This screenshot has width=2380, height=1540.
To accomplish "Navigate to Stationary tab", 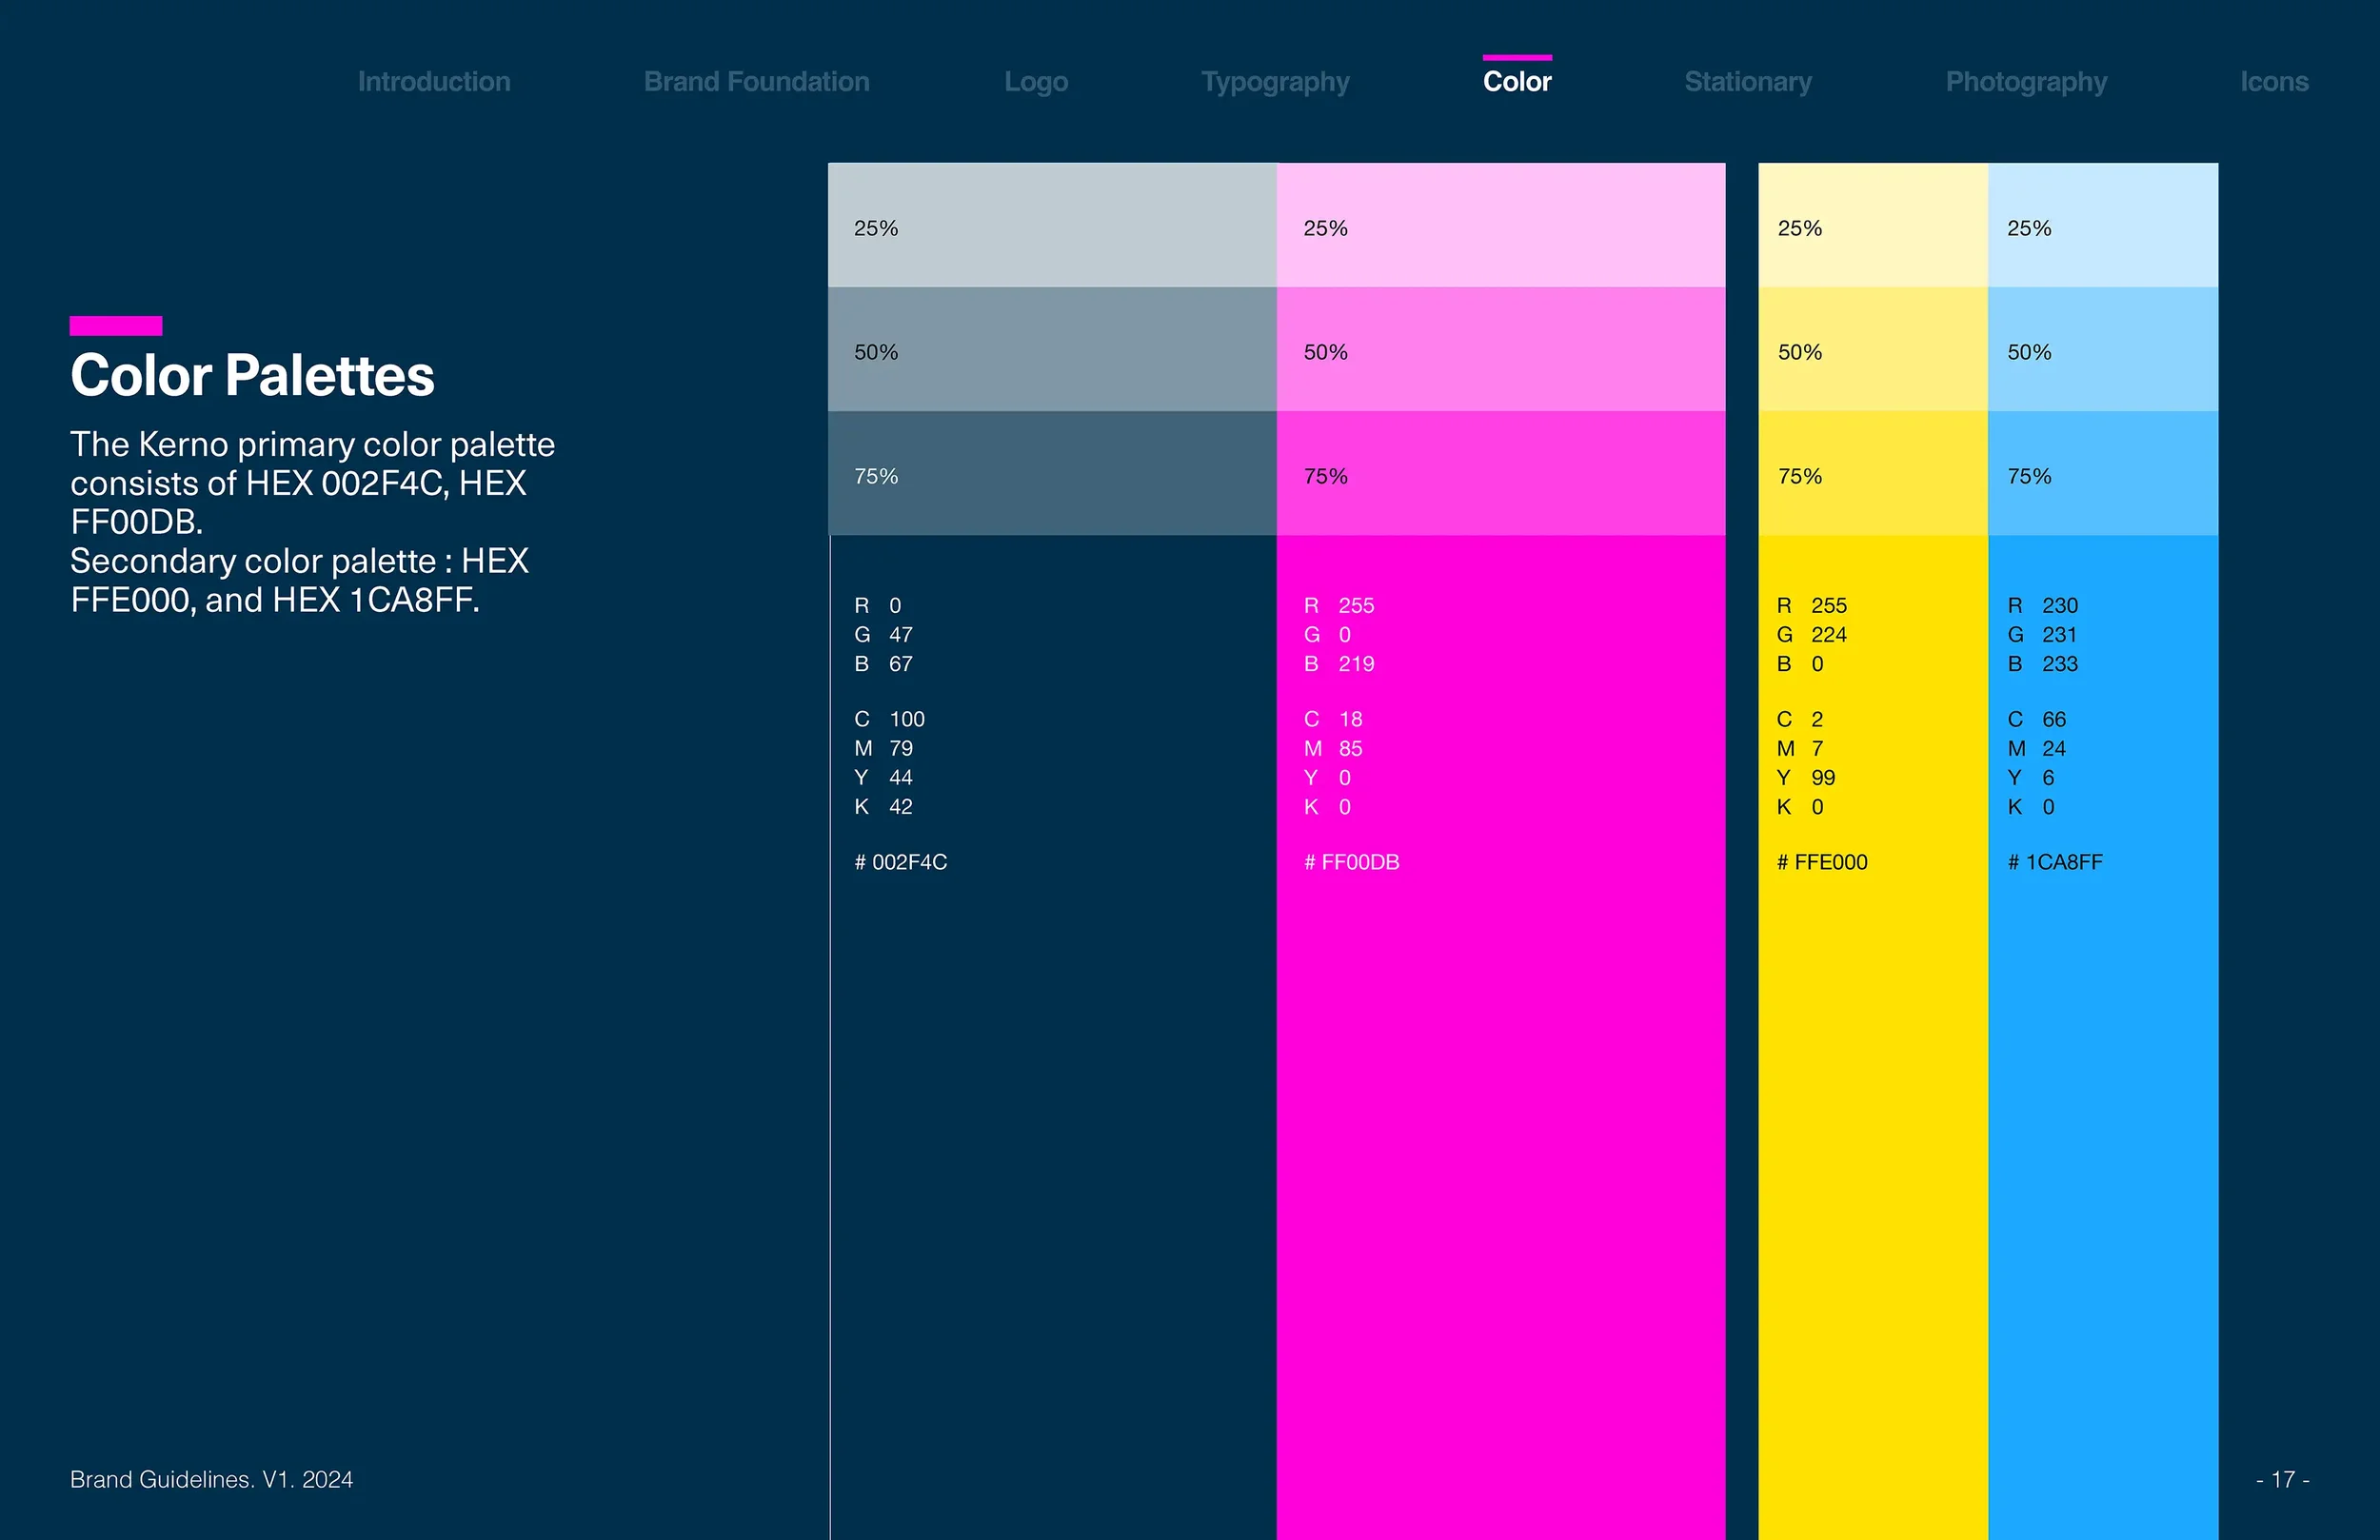I will click(1747, 82).
